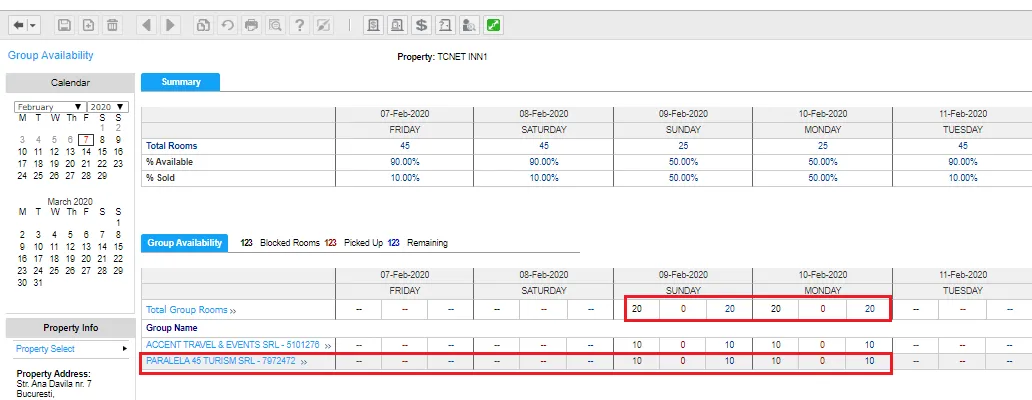Screen dimensions: 1032x400
Task: Select February 10 in the calendar
Action: click(x=22, y=151)
